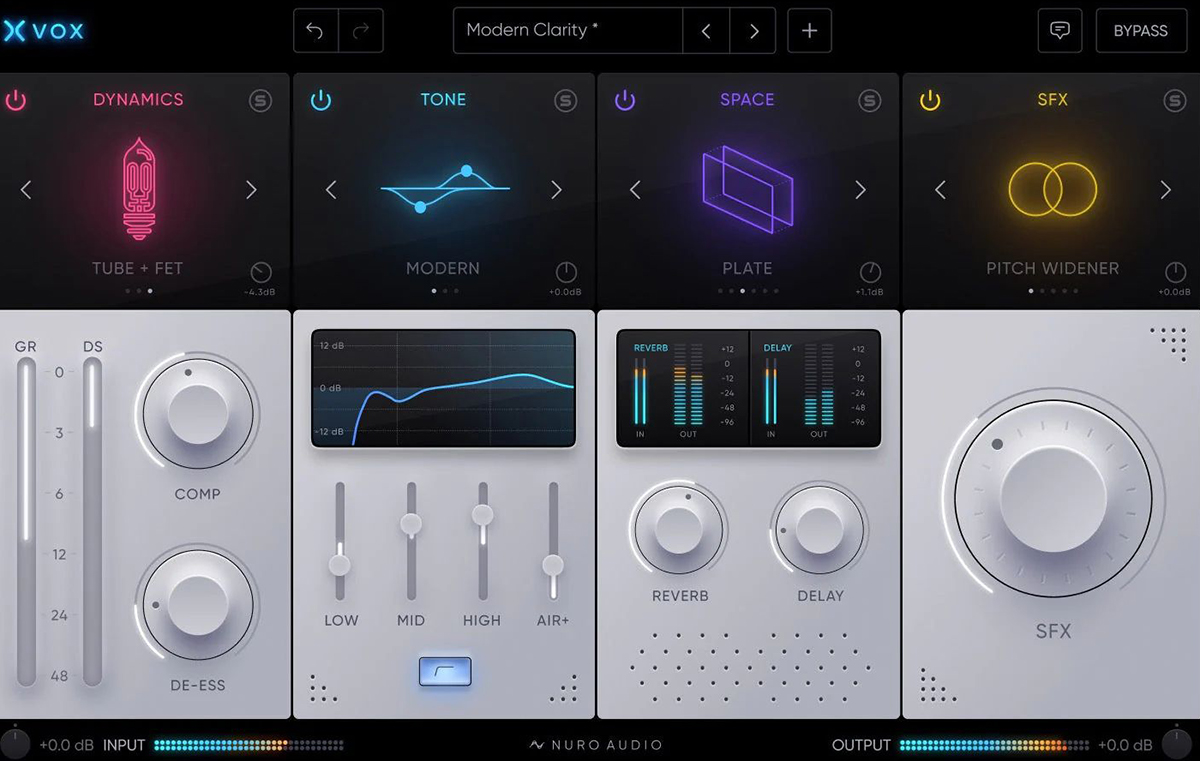Click the SFX module gain knob
This screenshot has width=1200, height=761.
[x=1174, y=272]
